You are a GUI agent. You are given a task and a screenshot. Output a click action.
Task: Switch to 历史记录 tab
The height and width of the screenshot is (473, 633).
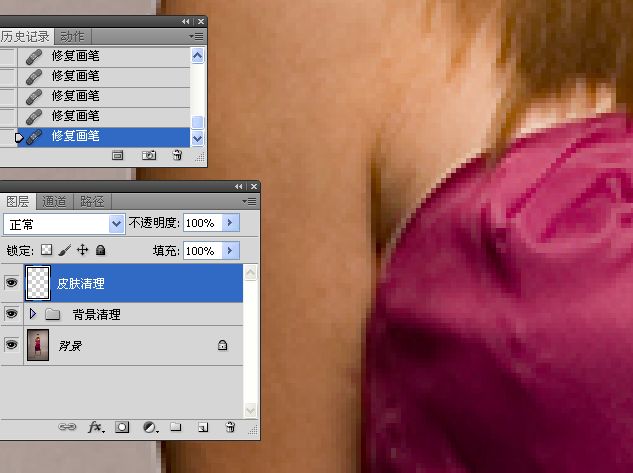25,37
